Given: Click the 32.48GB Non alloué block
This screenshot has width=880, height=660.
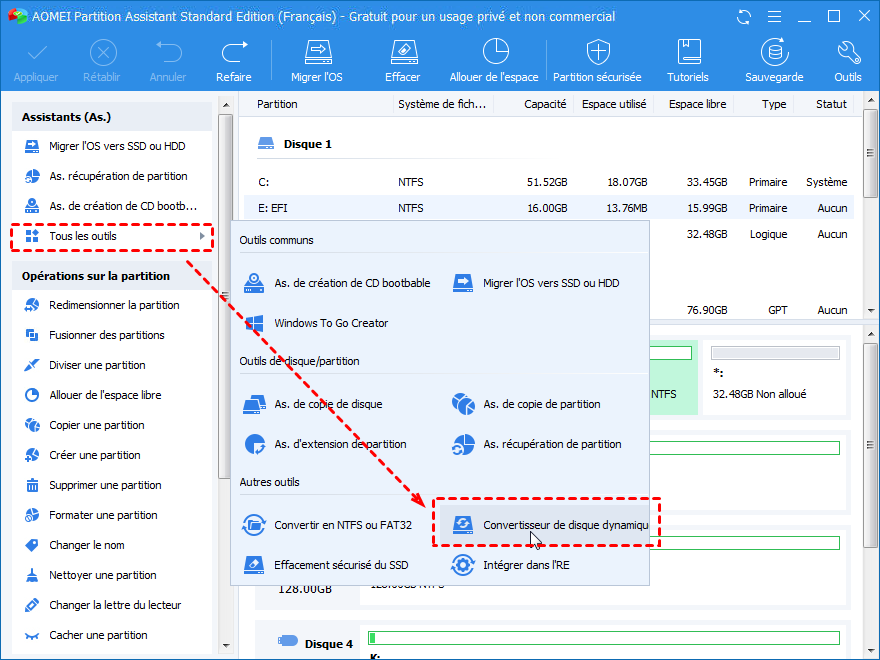Looking at the screenshot, I should point(774,377).
